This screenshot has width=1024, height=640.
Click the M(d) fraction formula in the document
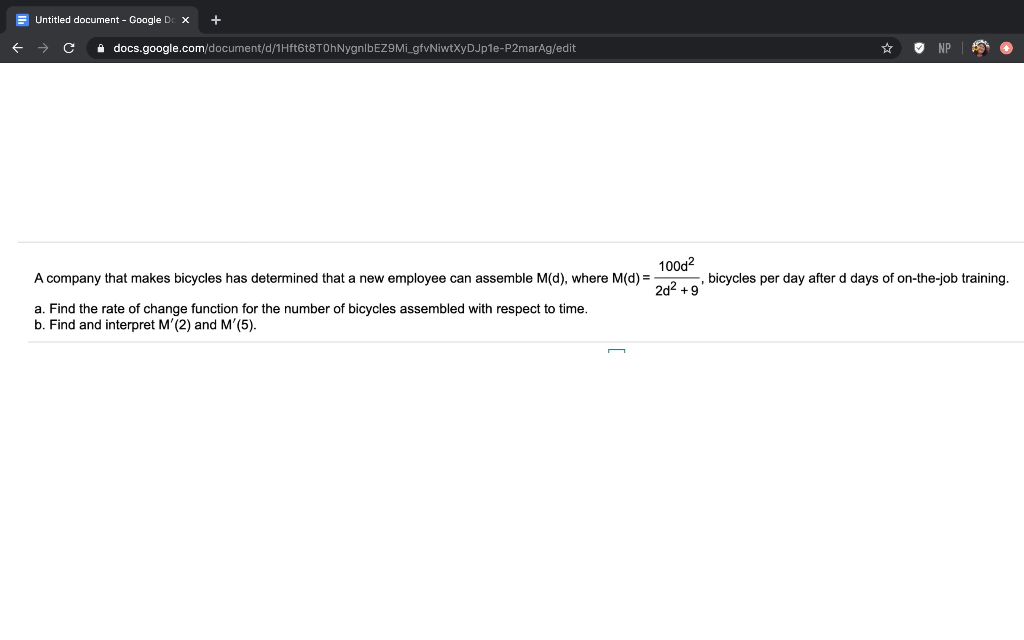point(676,278)
